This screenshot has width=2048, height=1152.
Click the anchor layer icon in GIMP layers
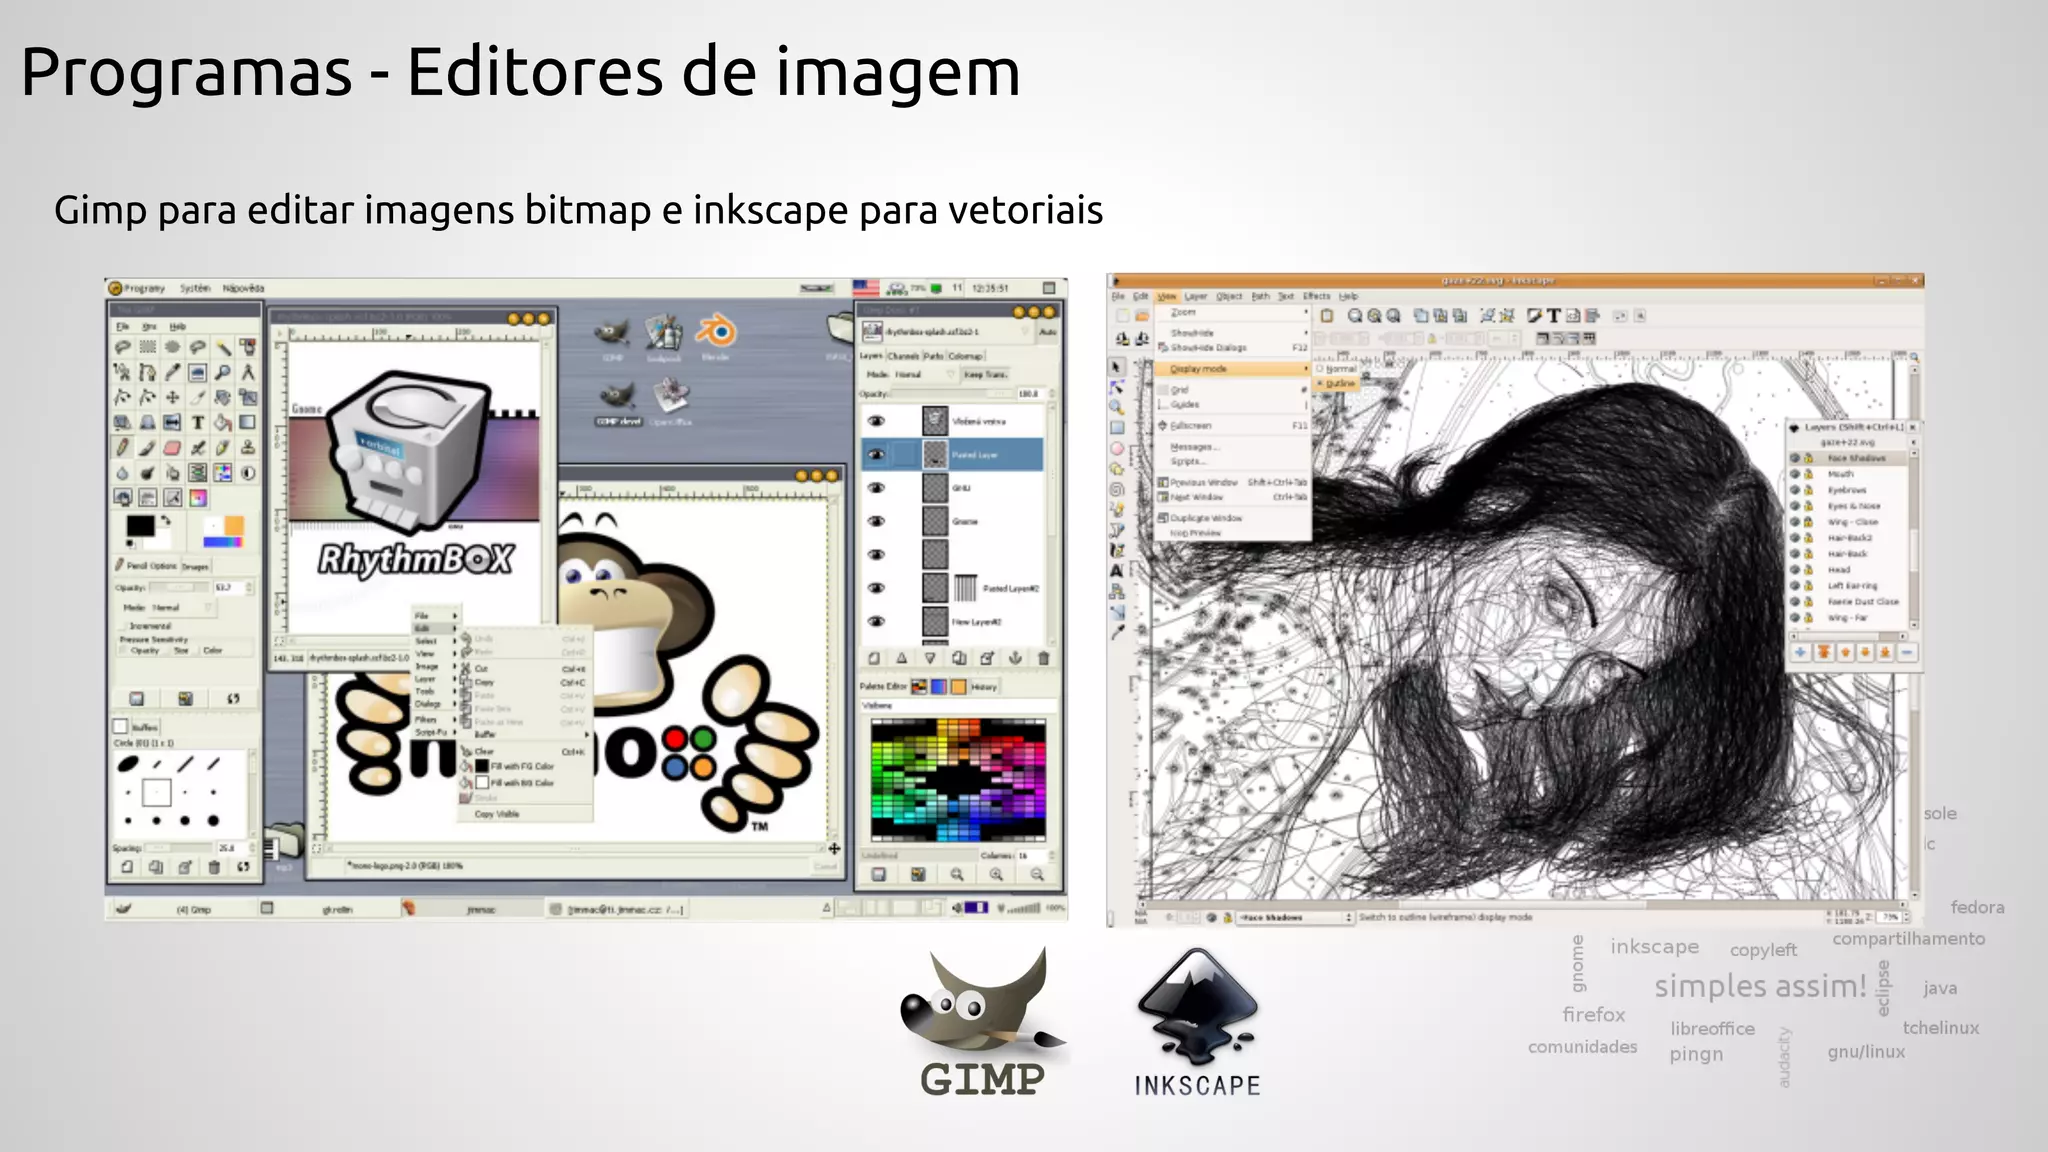click(x=1015, y=658)
